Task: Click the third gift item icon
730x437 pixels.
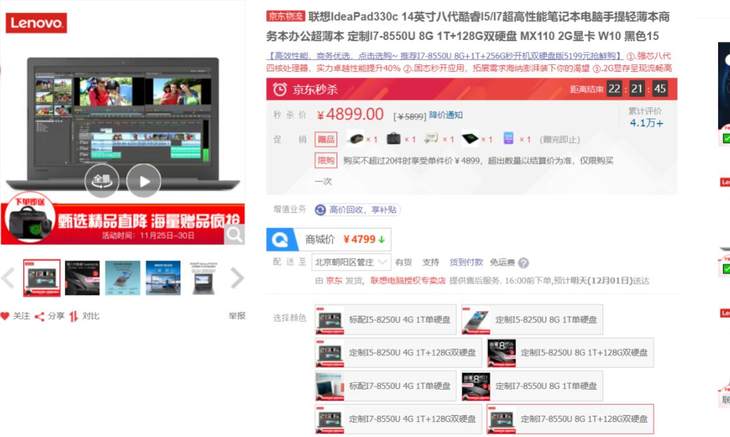Action: pyautogui.click(x=431, y=138)
